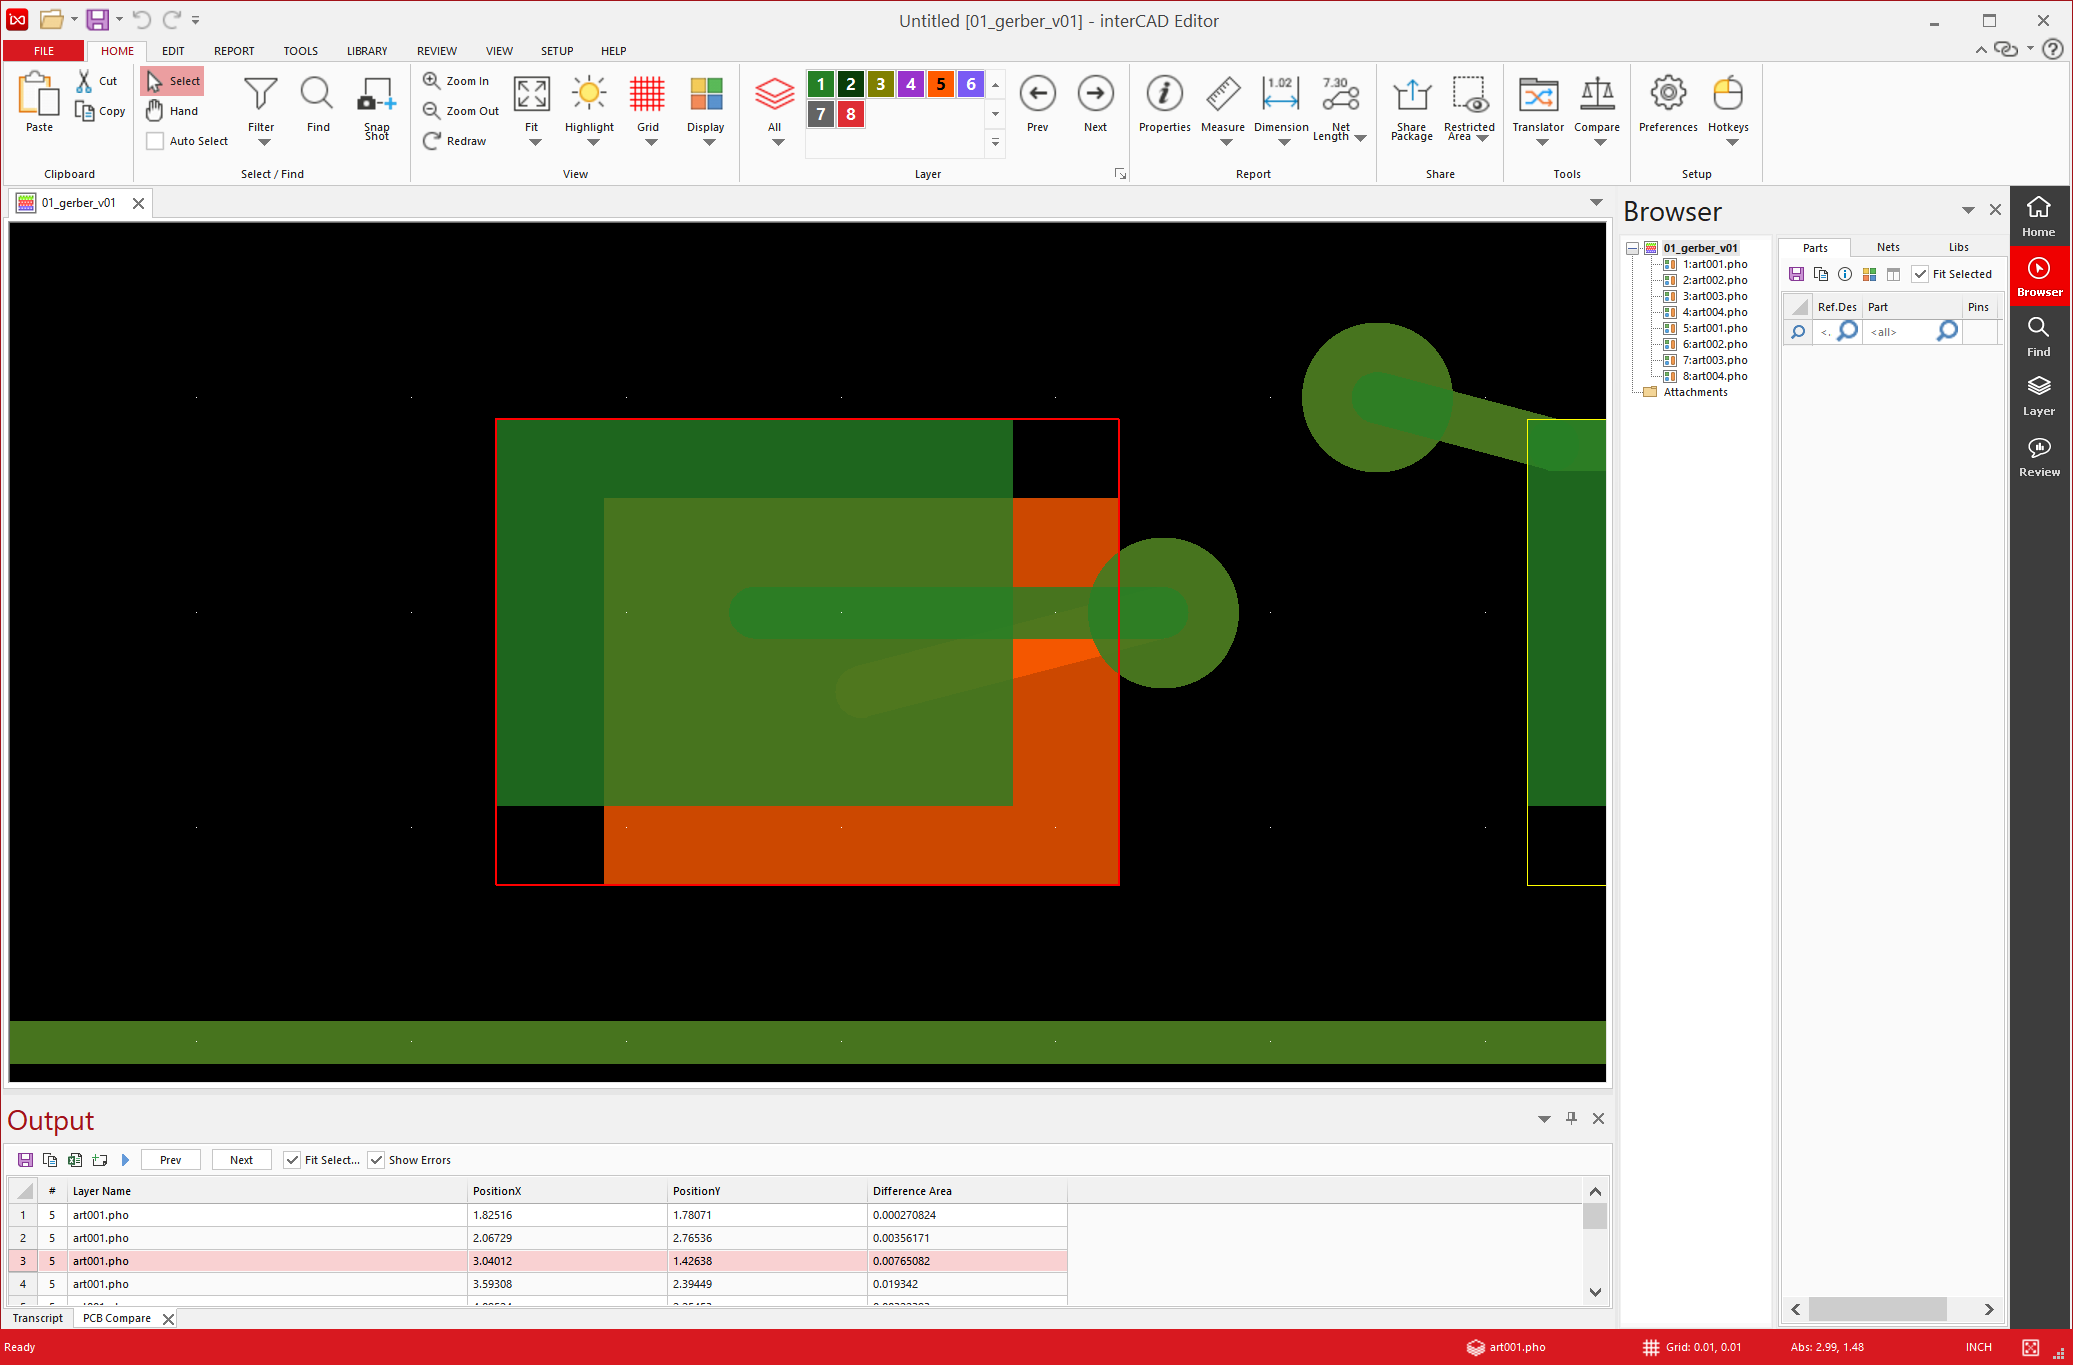Enable the Auto Select checkbox
Screen dimensions: 2073x1365
coord(155,141)
